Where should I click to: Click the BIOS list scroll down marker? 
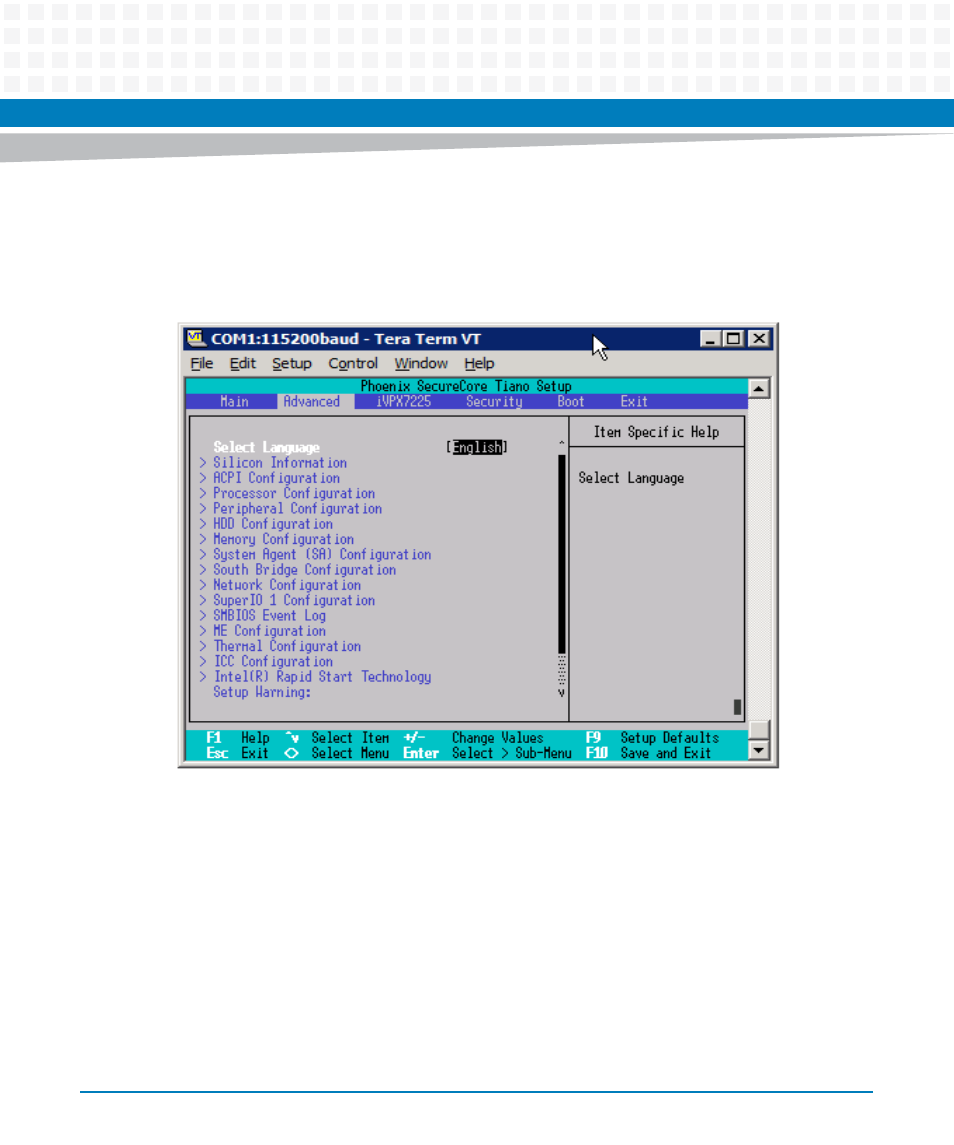561,693
